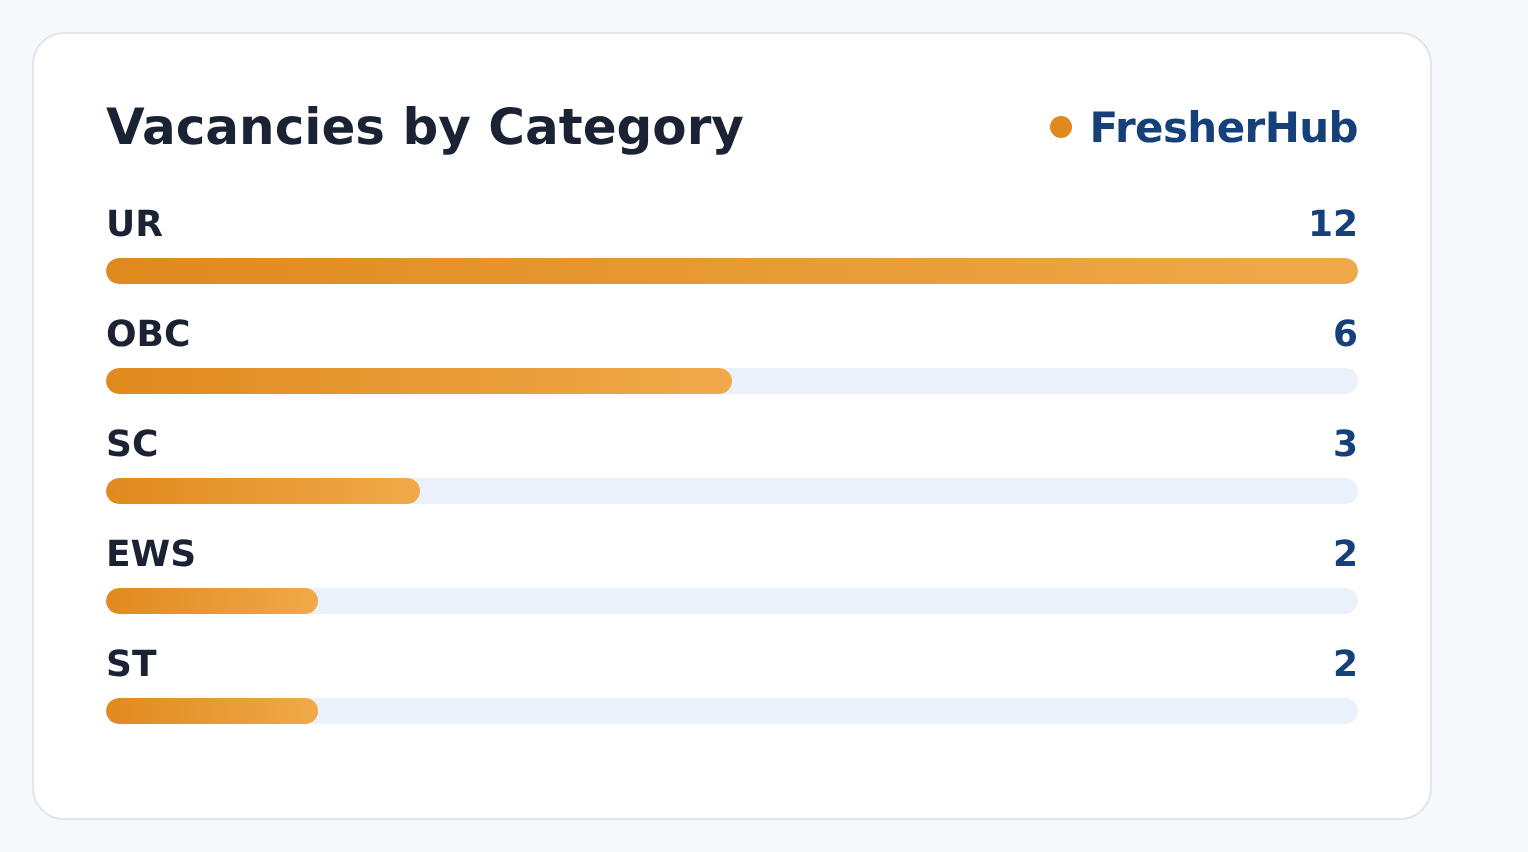Click the orange ST progress bar fill
The height and width of the screenshot is (852, 1528).
(212, 711)
